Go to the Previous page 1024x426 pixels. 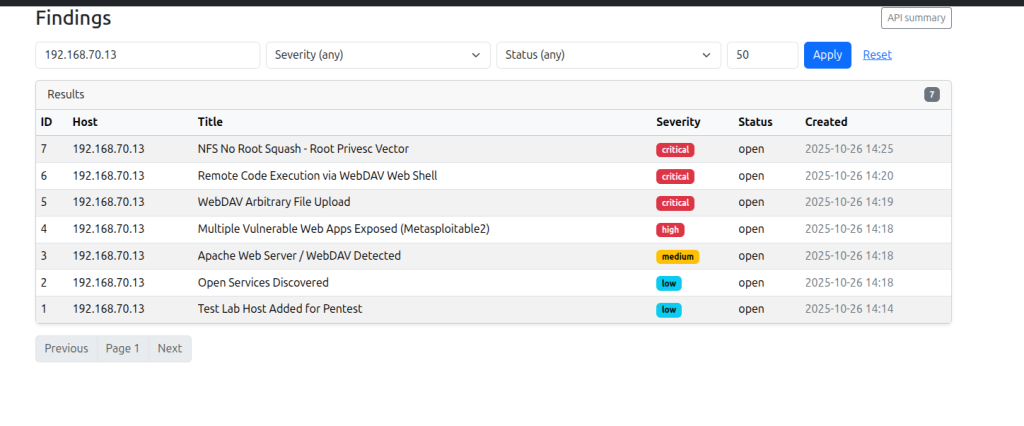pyautogui.click(x=66, y=349)
